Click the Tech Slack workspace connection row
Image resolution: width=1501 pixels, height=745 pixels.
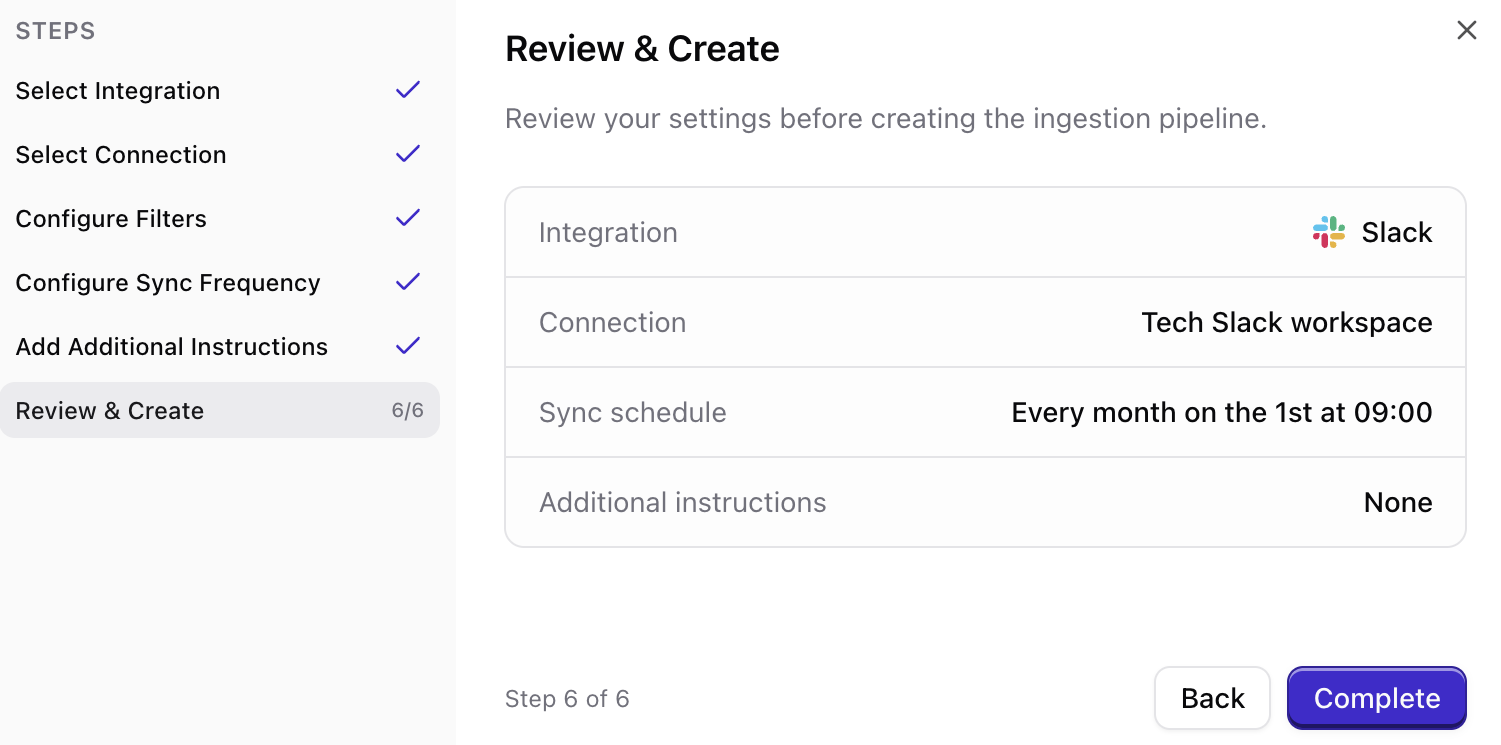(x=985, y=322)
